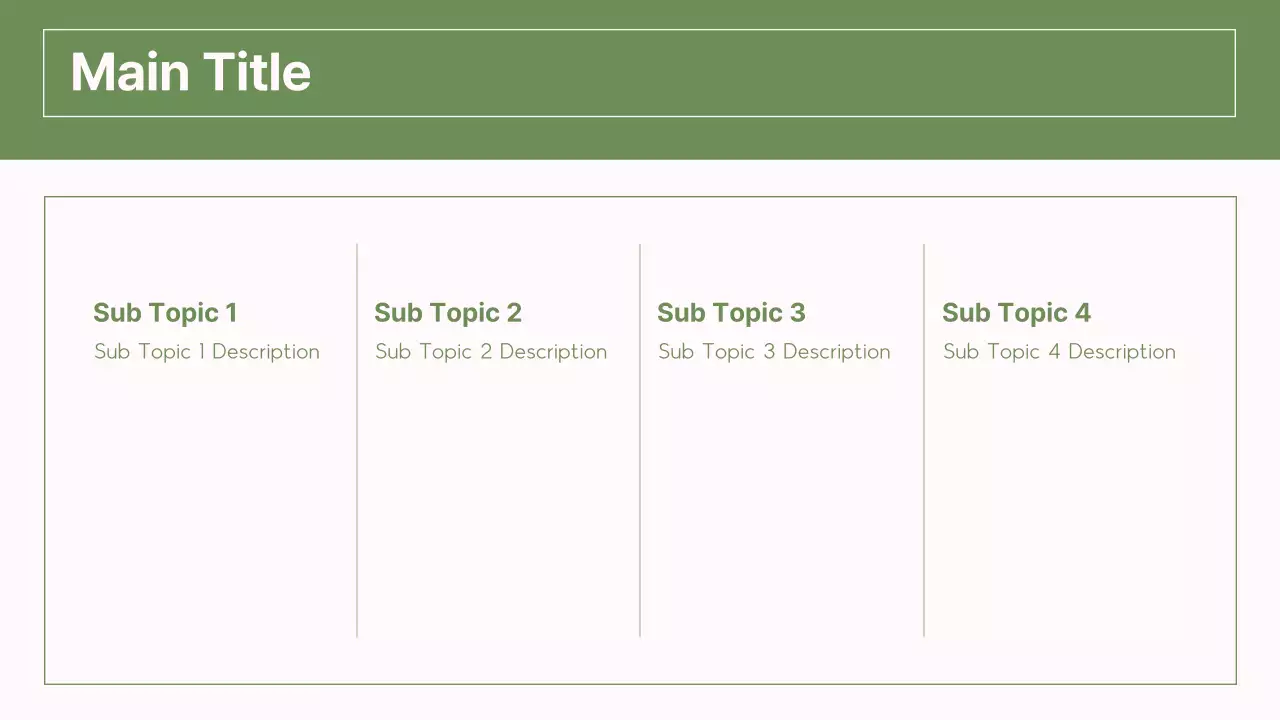Click the Sub Topic 2 Description text
The width and height of the screenshot is (1280, 720).
[491, 352]
